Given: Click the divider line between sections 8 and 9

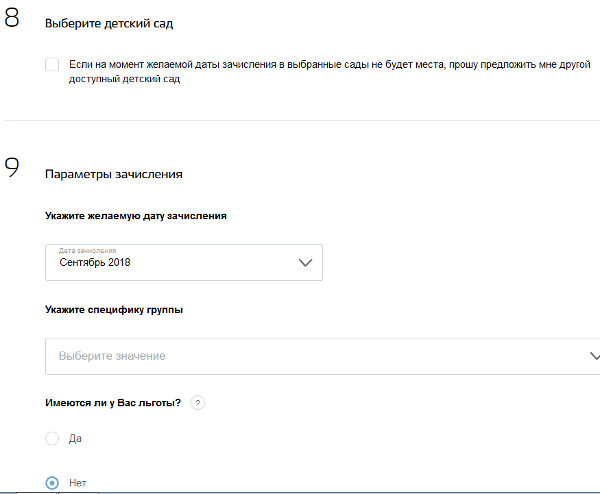Looking at the screenshot, I should coord(300,121).
